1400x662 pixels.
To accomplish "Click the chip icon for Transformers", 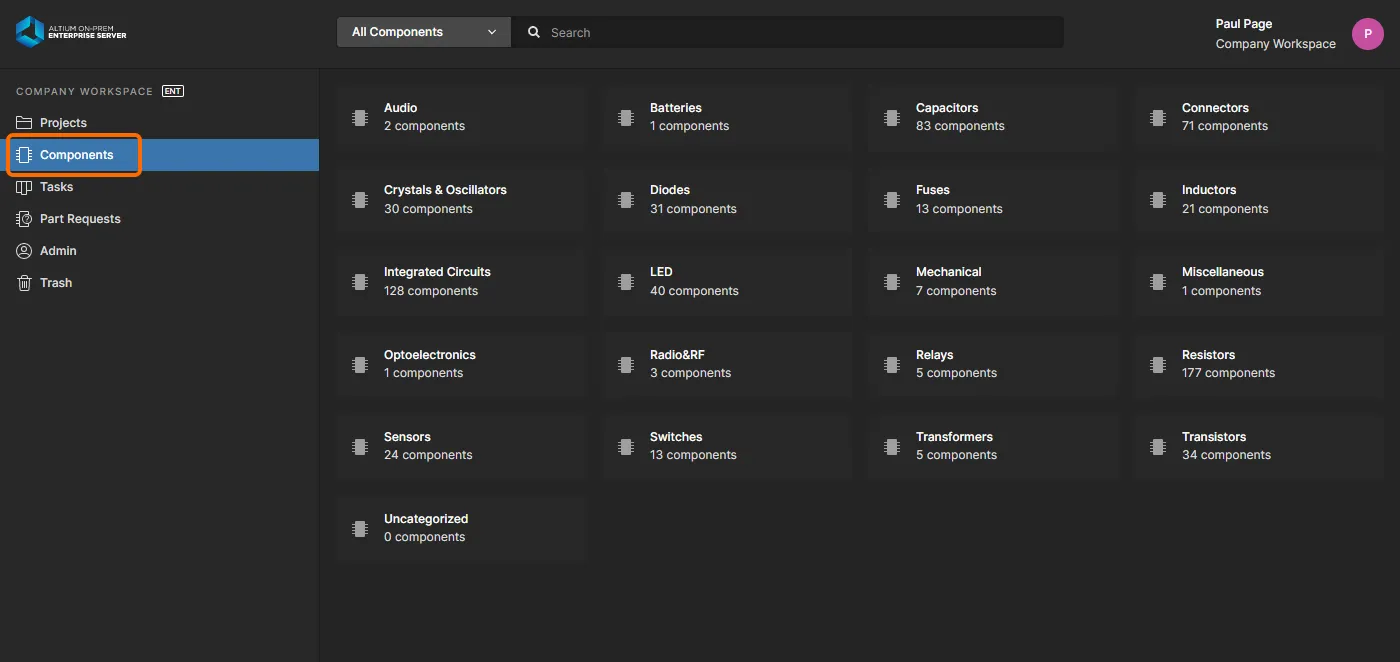I will click(x=892, y=446).
